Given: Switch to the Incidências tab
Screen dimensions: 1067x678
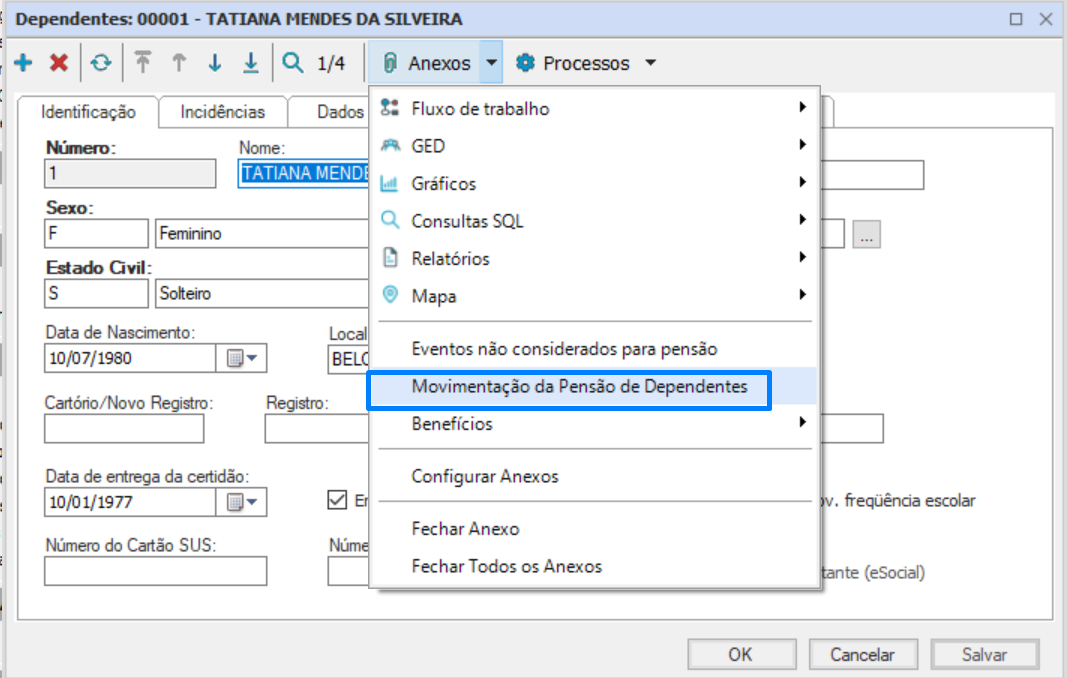Looking at the screenshot, I should pos(223,112).
